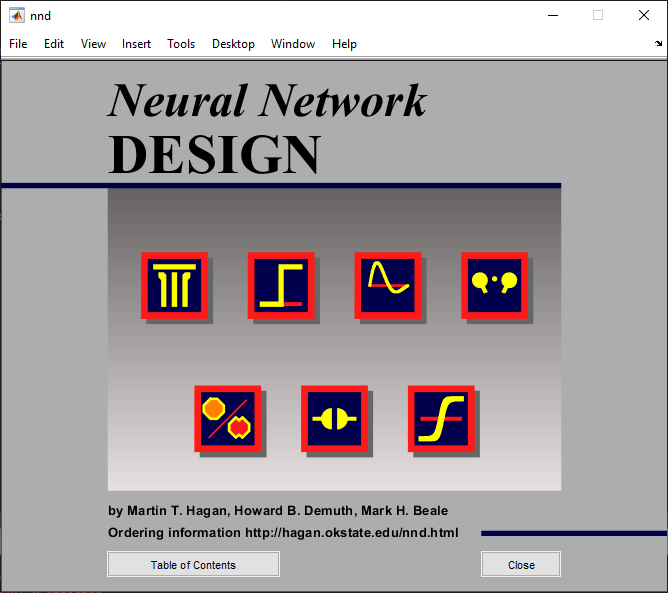Click the two neurons synapse icon
Image resolution: width=668 pixels, height=593 pixels.
click(495, 285)
